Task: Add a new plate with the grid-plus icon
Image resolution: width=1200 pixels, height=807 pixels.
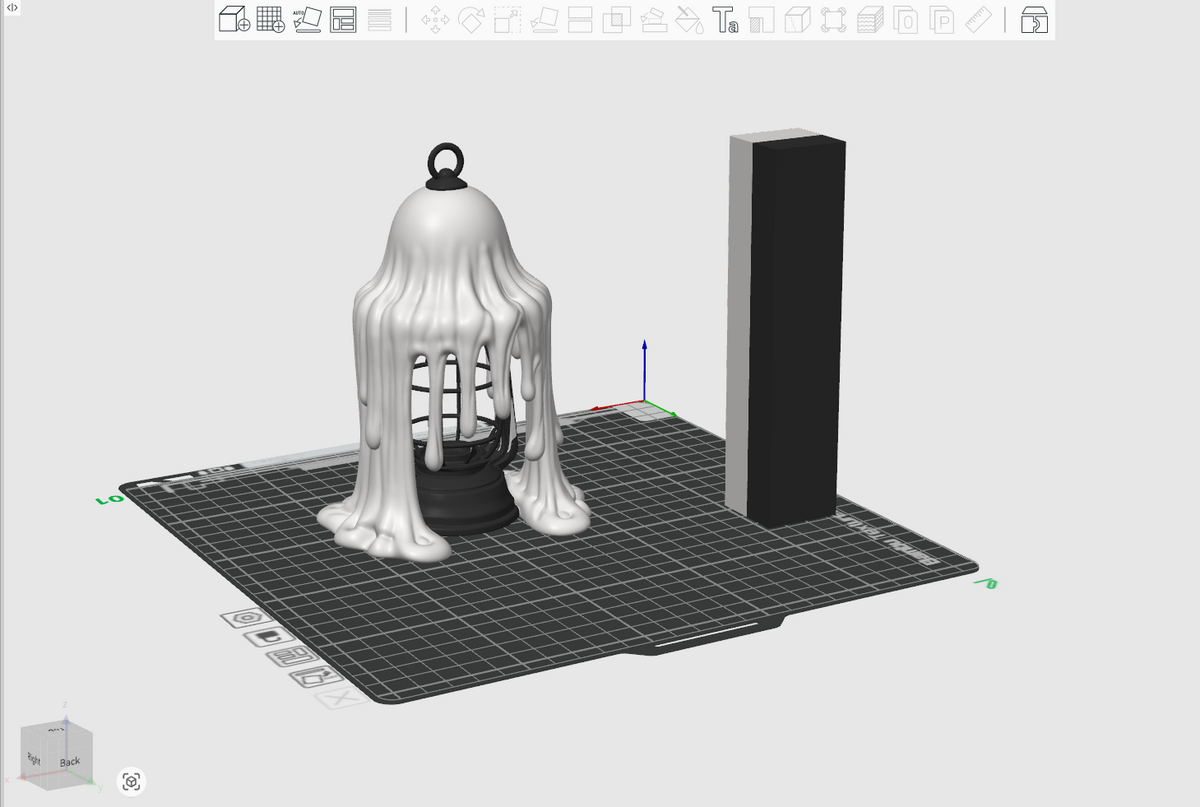Action: tap(270, 19)
